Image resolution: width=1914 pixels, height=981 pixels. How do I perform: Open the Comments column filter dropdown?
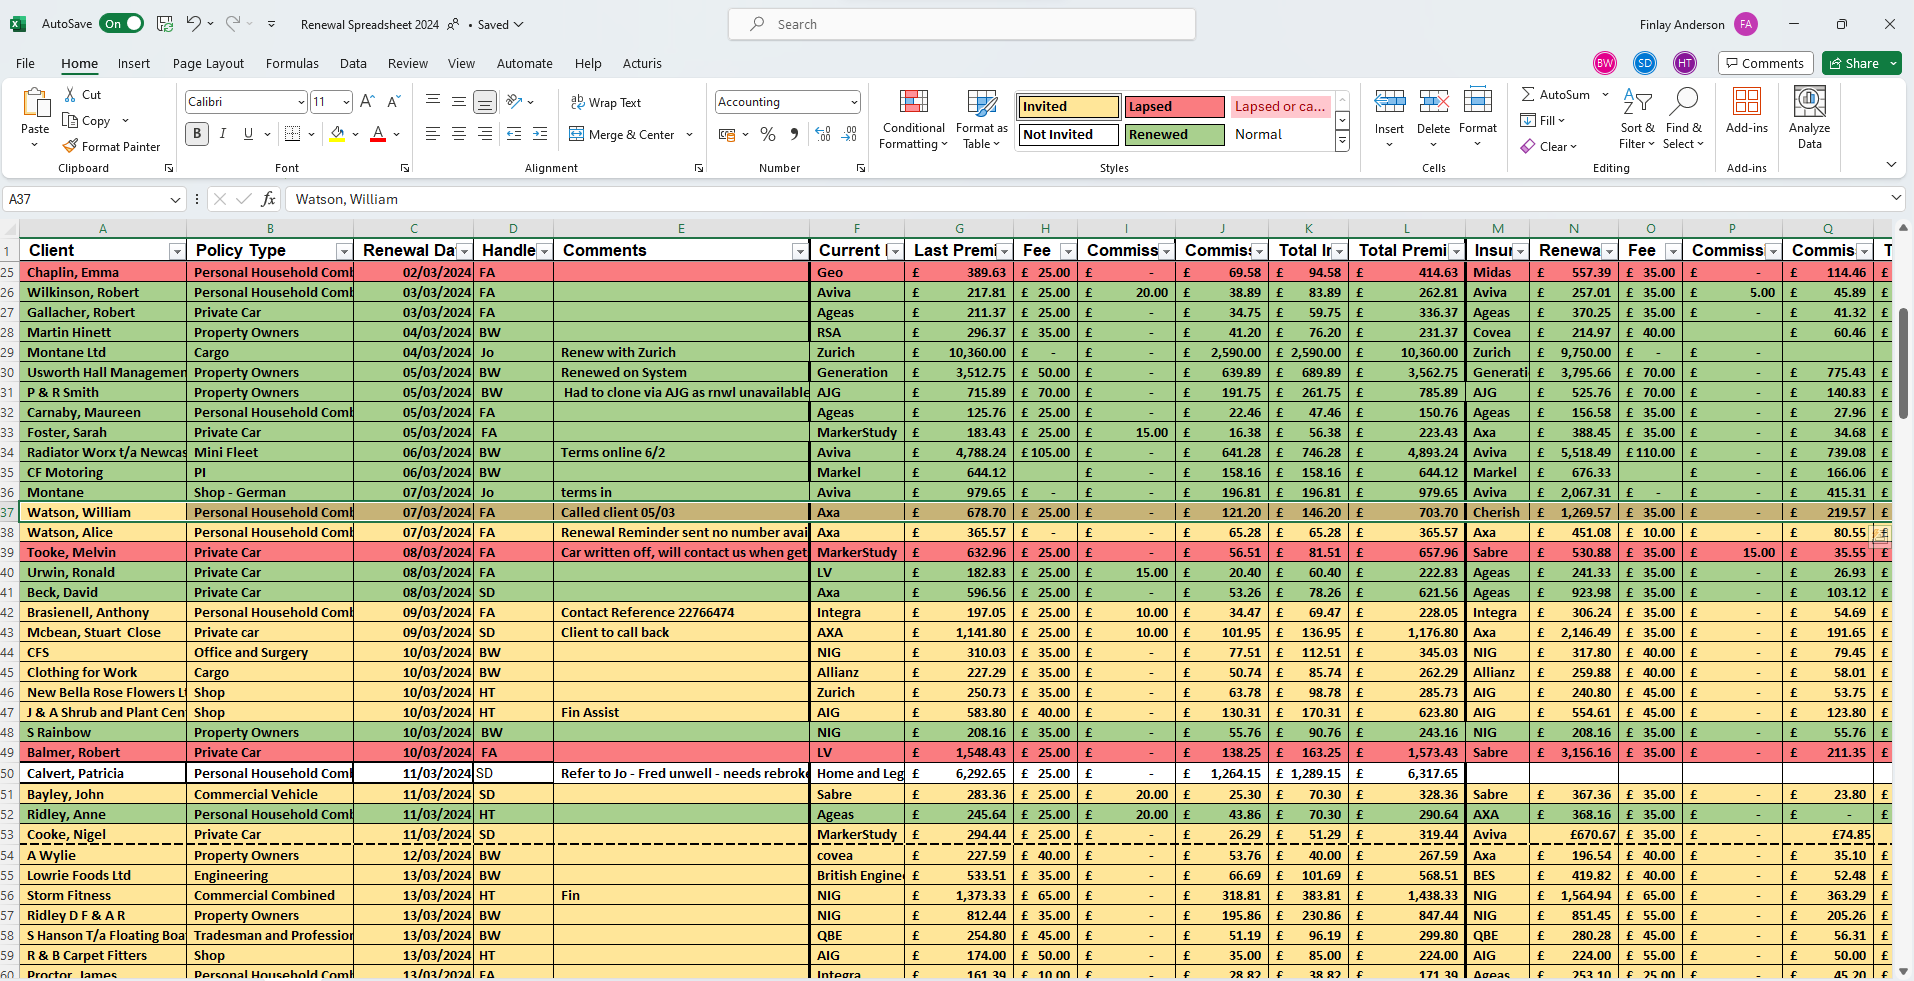click(x=799, y=251)
